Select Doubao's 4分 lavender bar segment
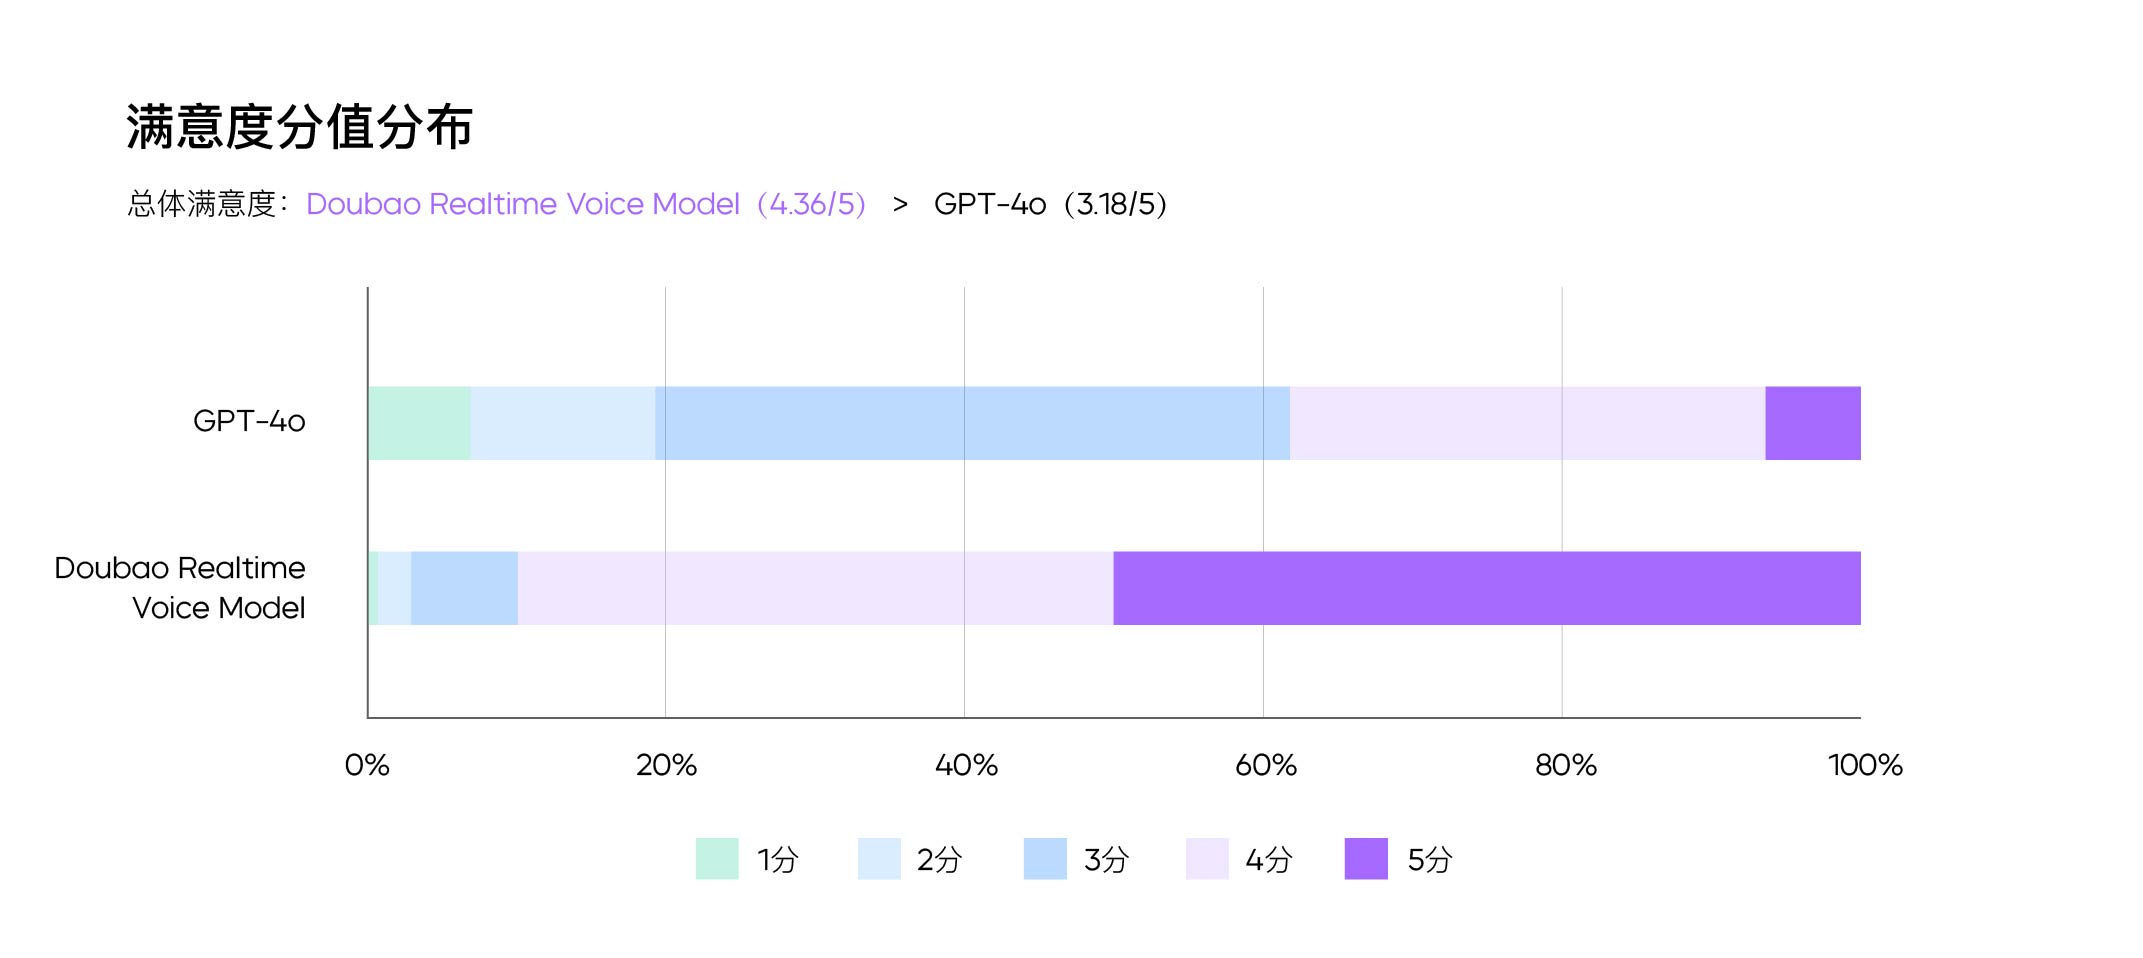2143x958 pixels. 815,588
